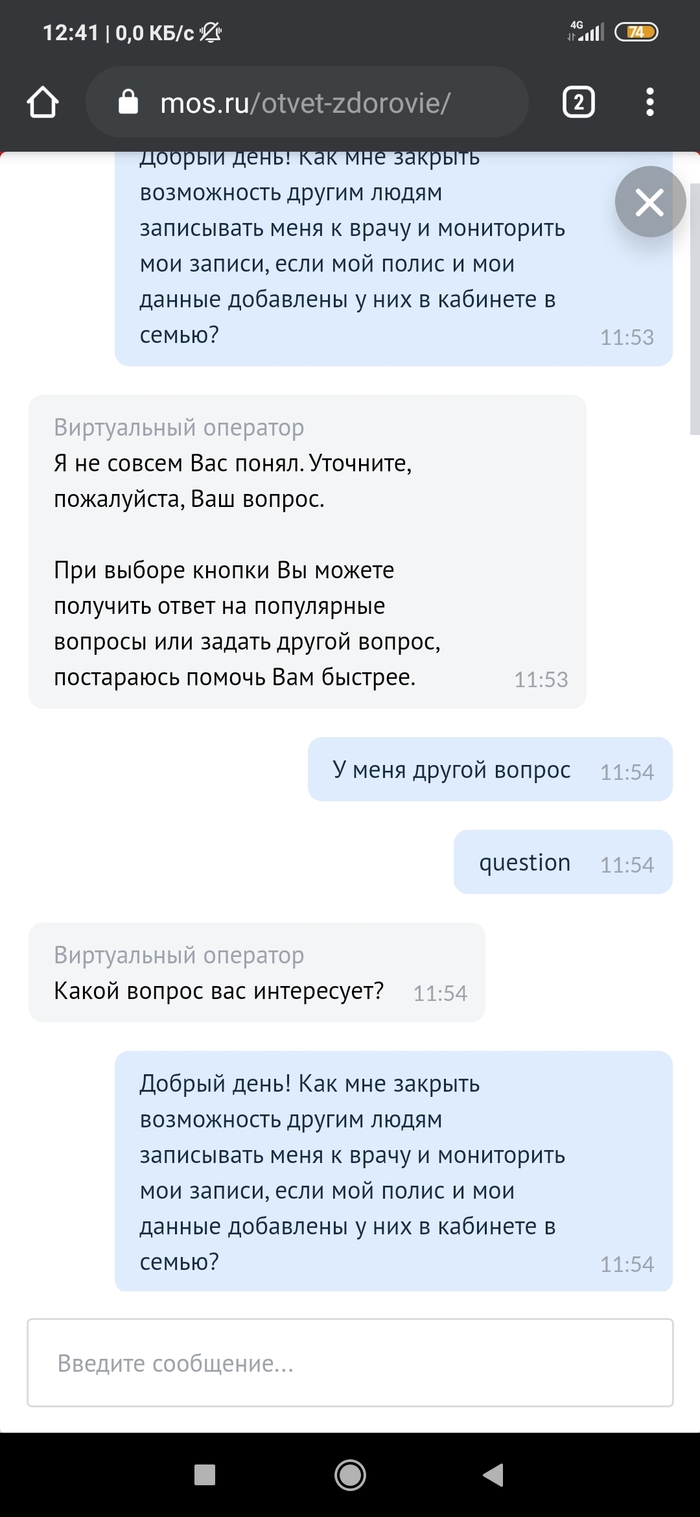Tap the battery indicator in the status bar
The width and height of the screenshot is (700, 1517).
(636, 32)
